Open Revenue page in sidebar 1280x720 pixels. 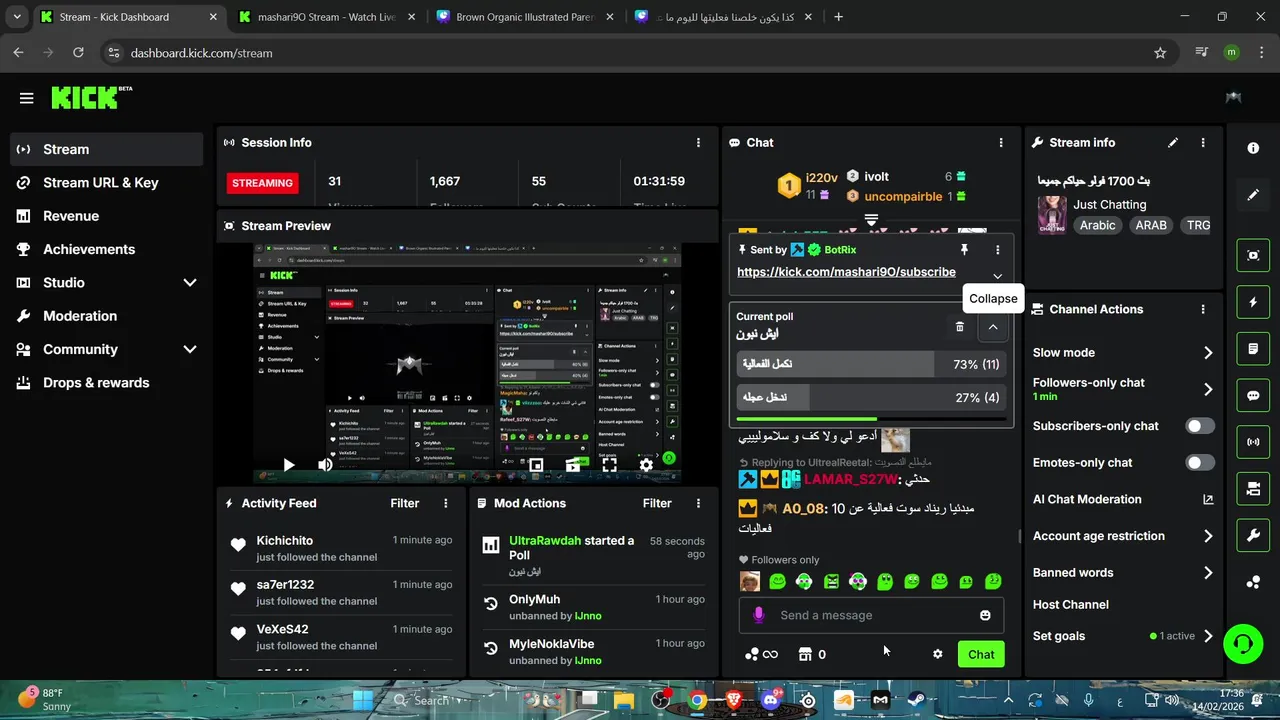point(107,216)
